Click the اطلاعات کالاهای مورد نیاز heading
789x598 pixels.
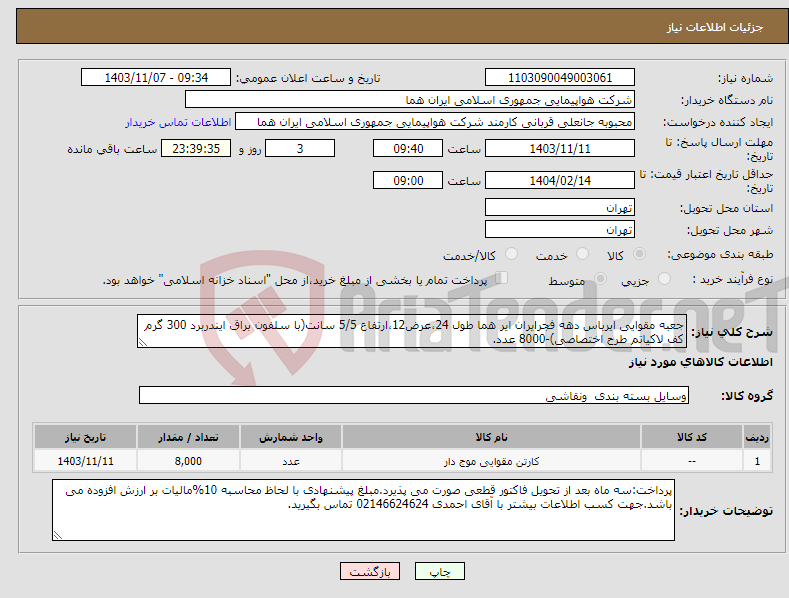coord(700,362)
